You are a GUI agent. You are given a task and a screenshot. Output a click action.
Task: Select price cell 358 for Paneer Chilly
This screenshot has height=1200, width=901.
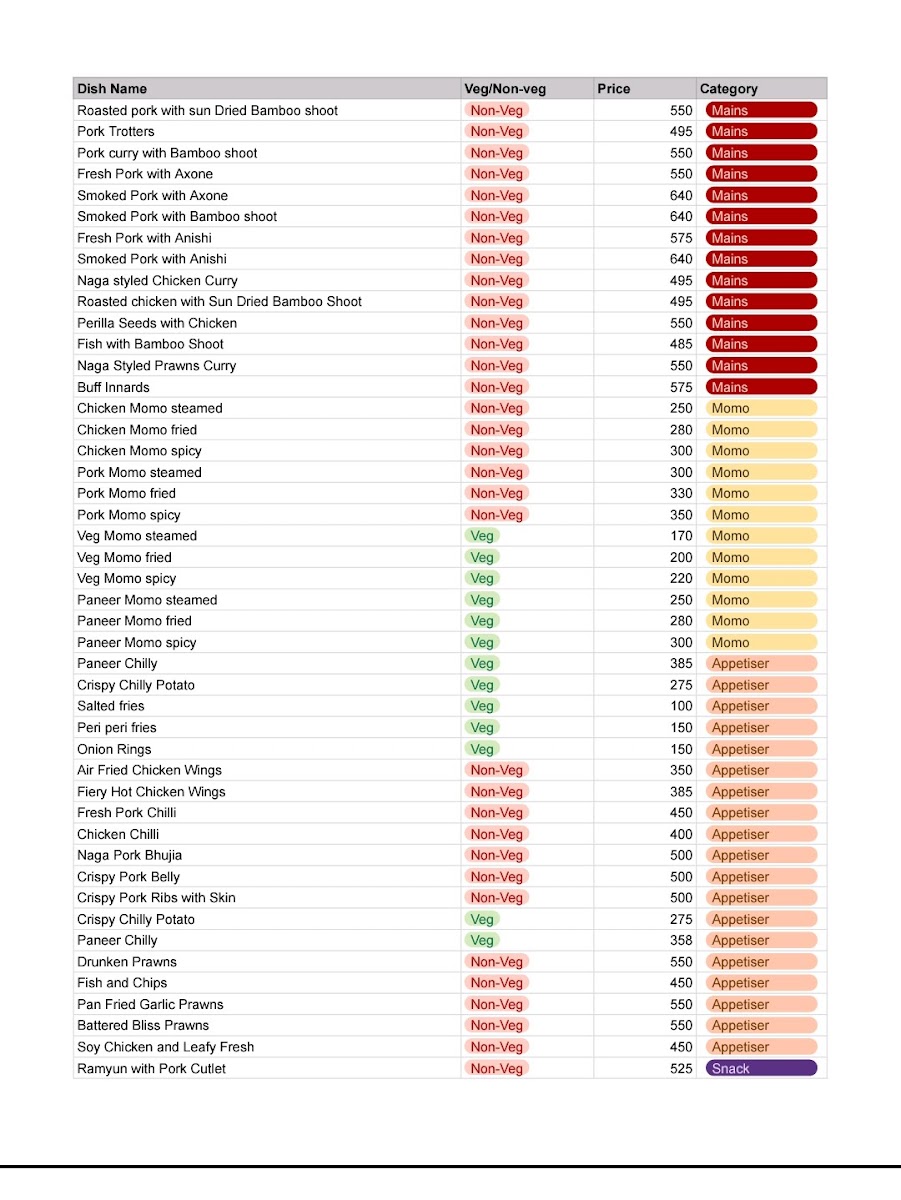[x=645, y=940]
